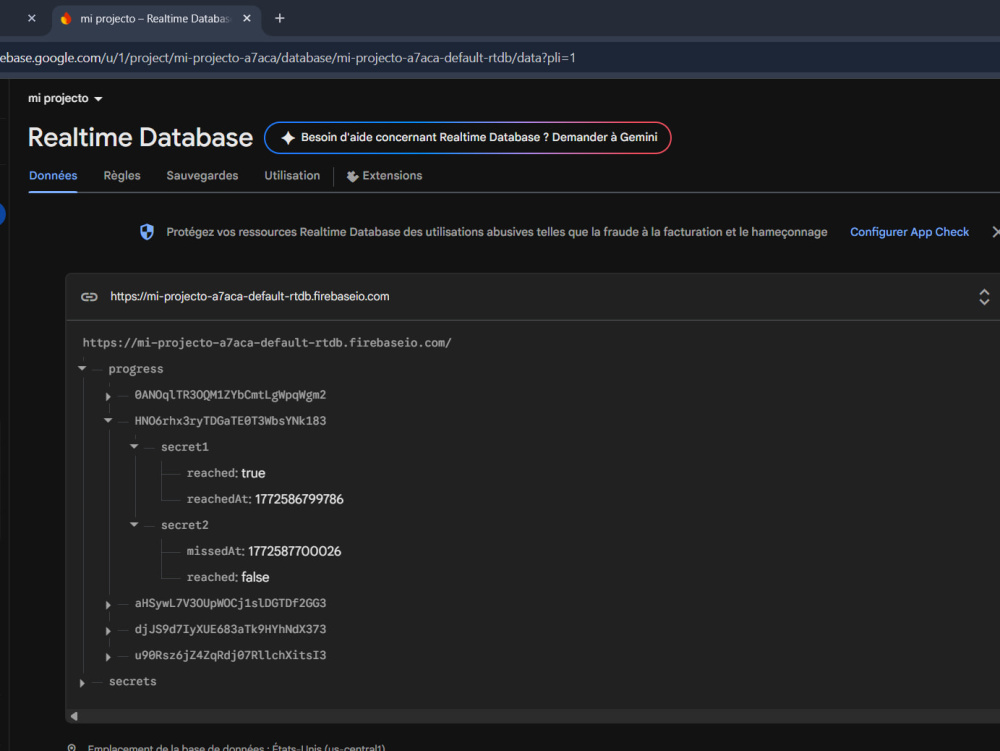
Task: Expand the secrets node
Action: pos(82,683)
